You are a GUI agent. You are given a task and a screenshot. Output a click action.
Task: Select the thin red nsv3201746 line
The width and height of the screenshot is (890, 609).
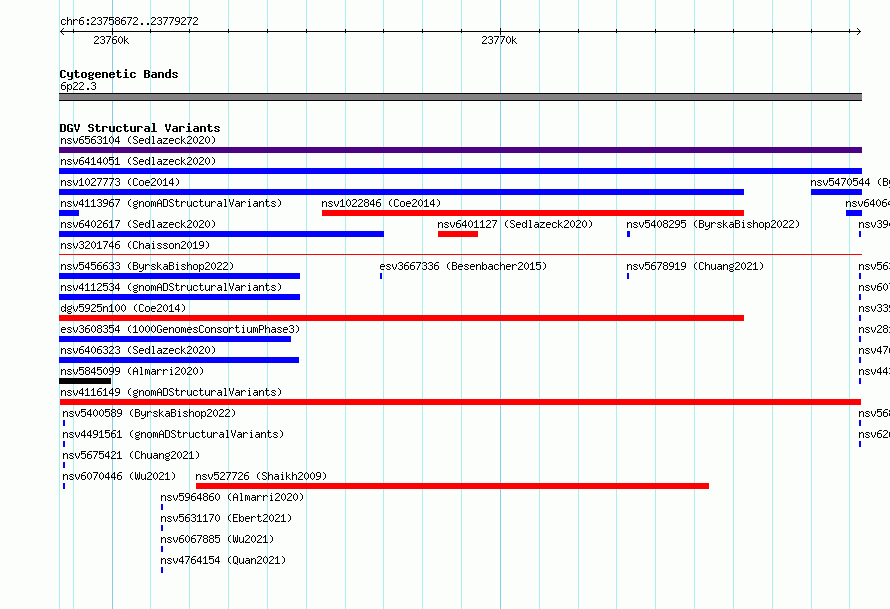coord(460,254)
